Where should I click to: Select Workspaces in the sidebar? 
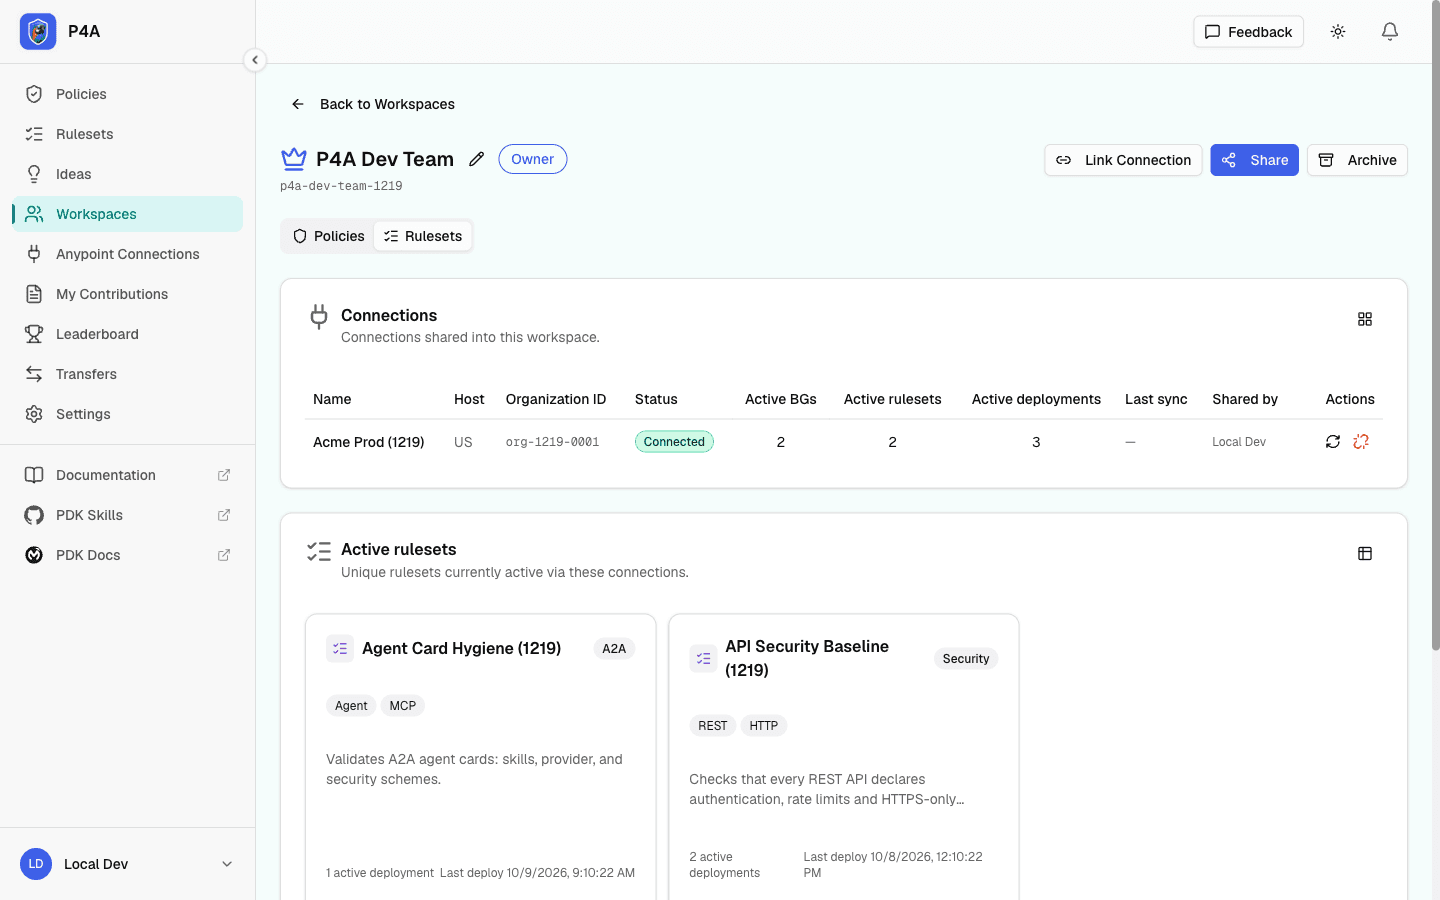[127, 214]
